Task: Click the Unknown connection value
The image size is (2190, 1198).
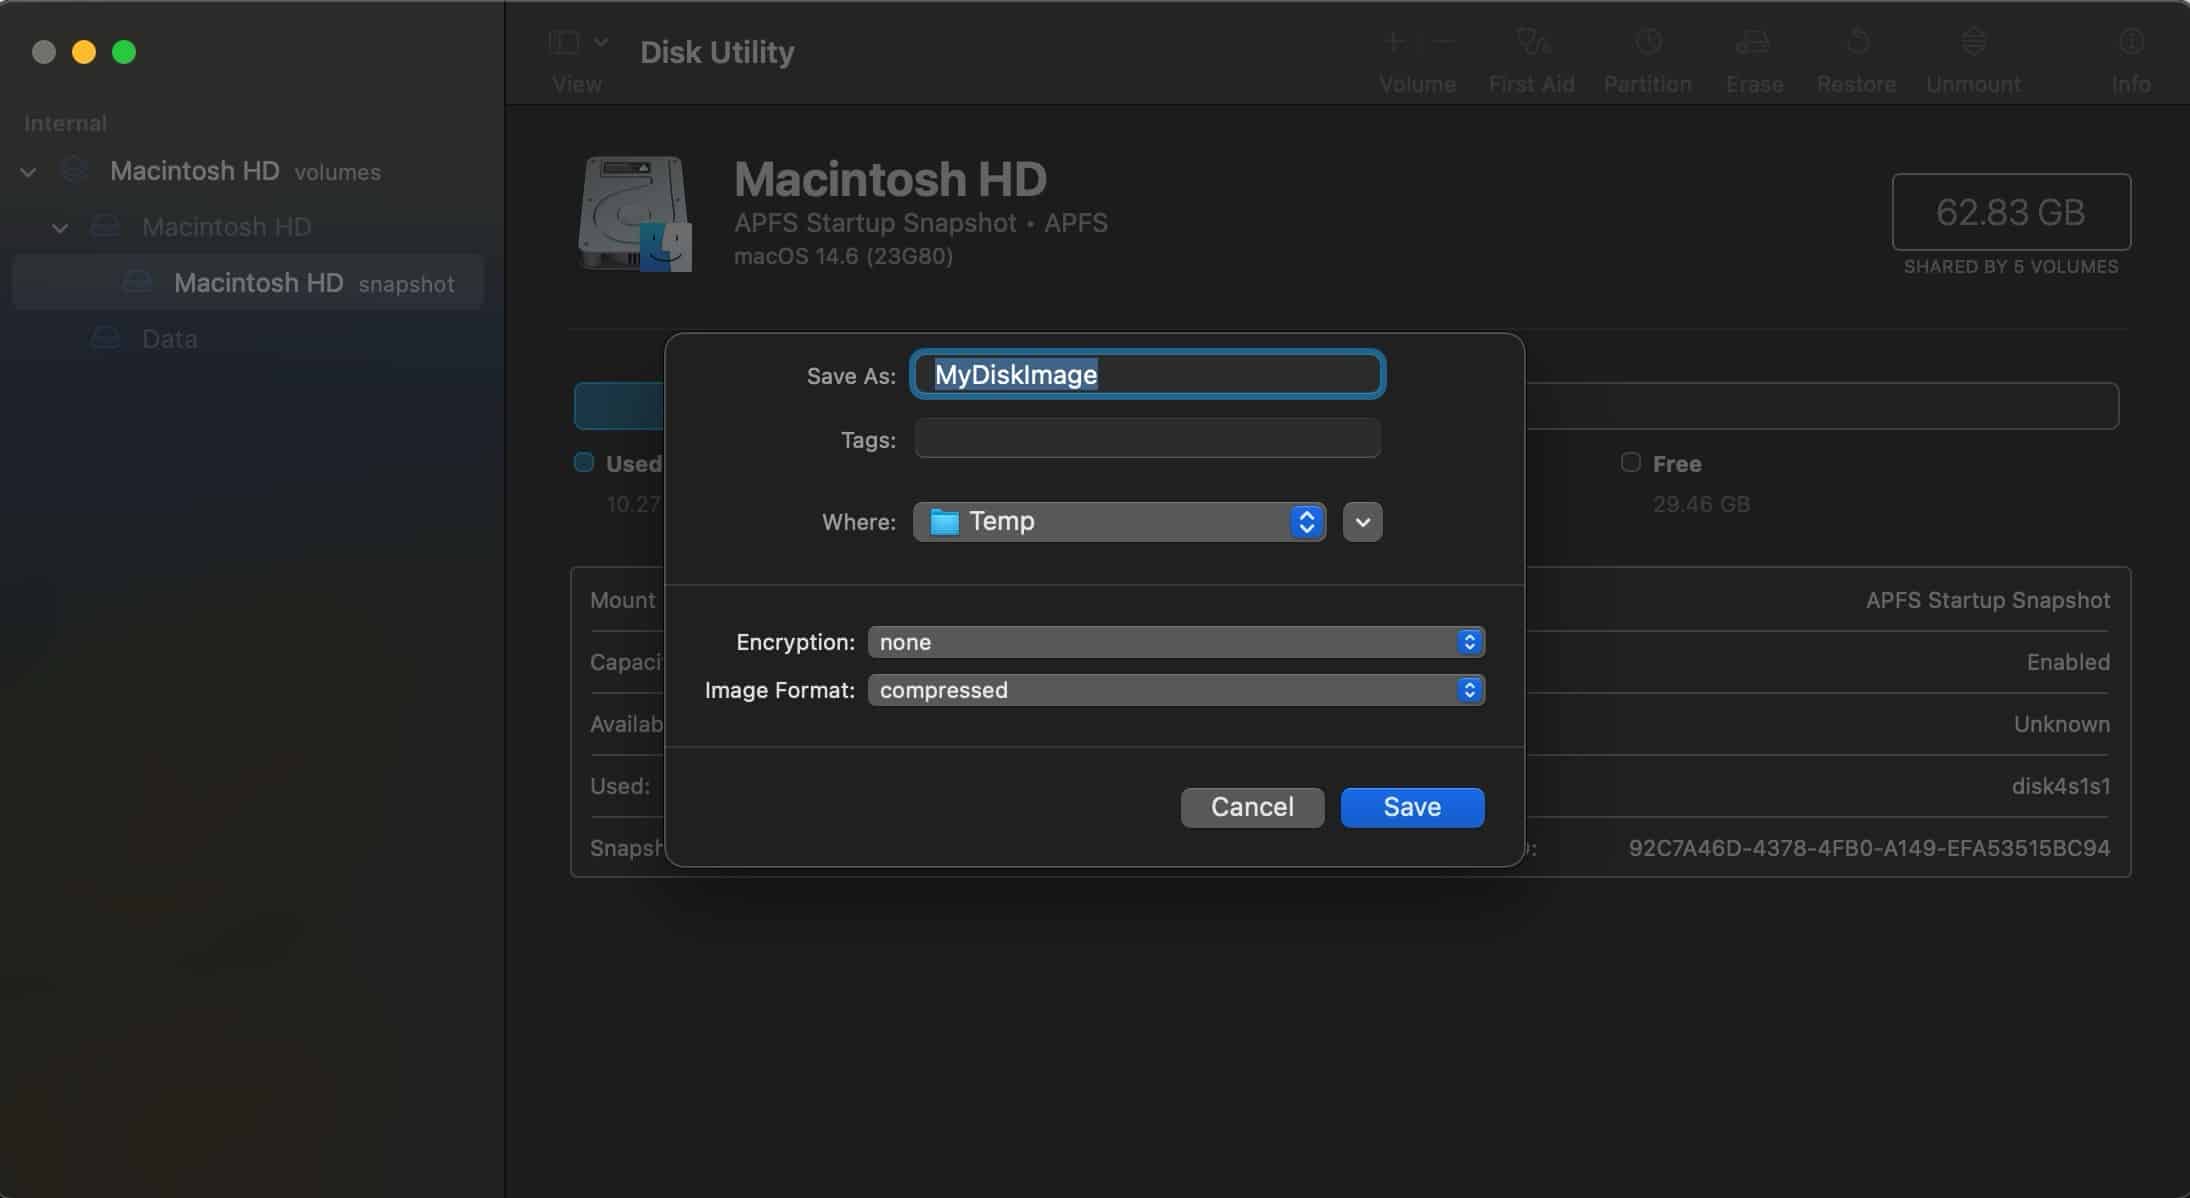Action: click(2062, 724)
